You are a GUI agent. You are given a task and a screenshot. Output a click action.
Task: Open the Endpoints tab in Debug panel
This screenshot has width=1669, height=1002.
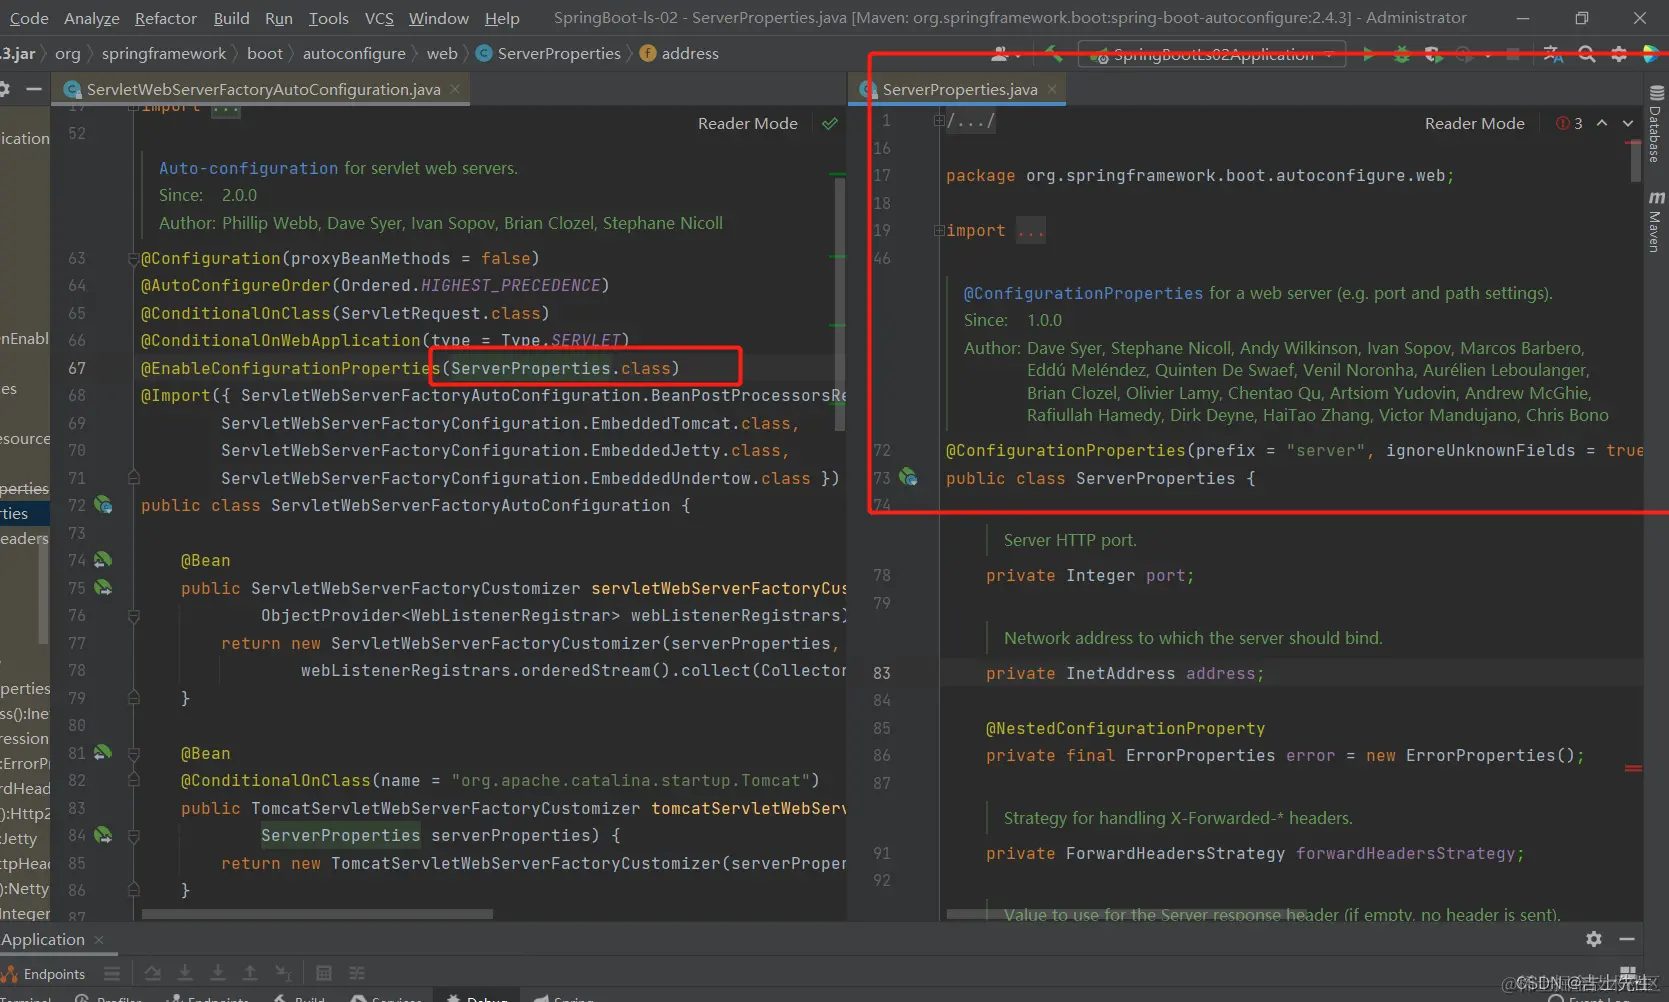point(44,974)
